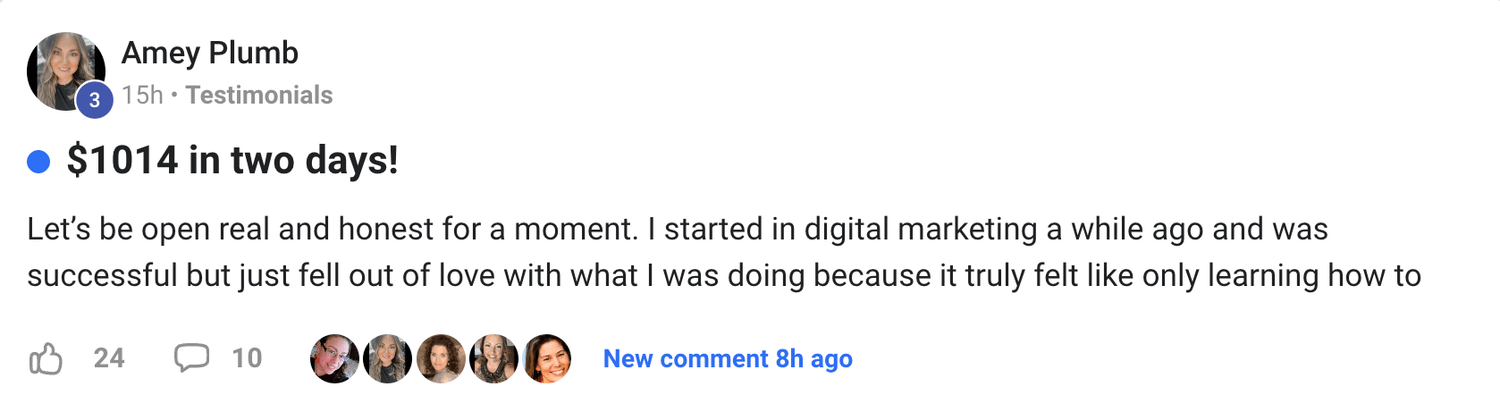
Task: Select the fourth commenter avatar in row
Action: pos(493,359)
